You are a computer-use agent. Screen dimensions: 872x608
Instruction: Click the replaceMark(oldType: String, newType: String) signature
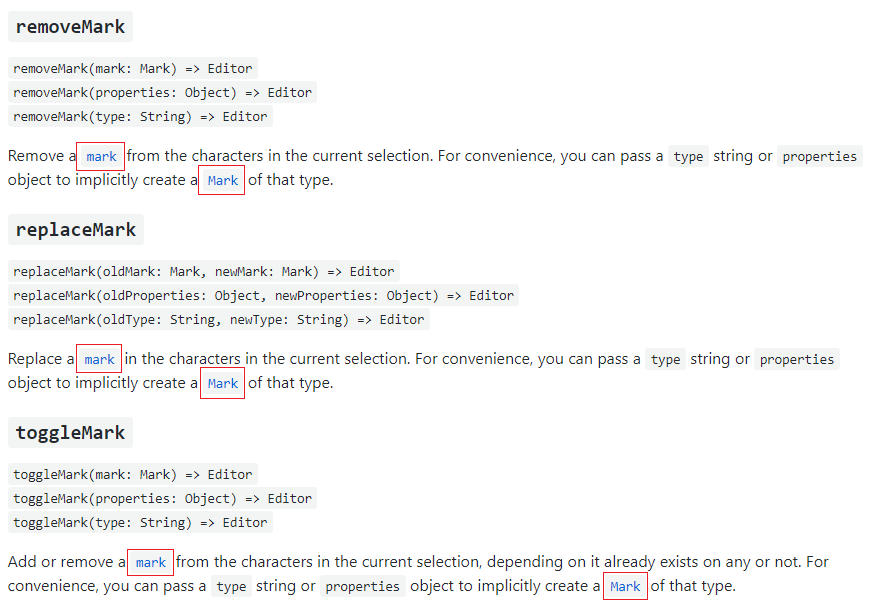click(218, 320)
